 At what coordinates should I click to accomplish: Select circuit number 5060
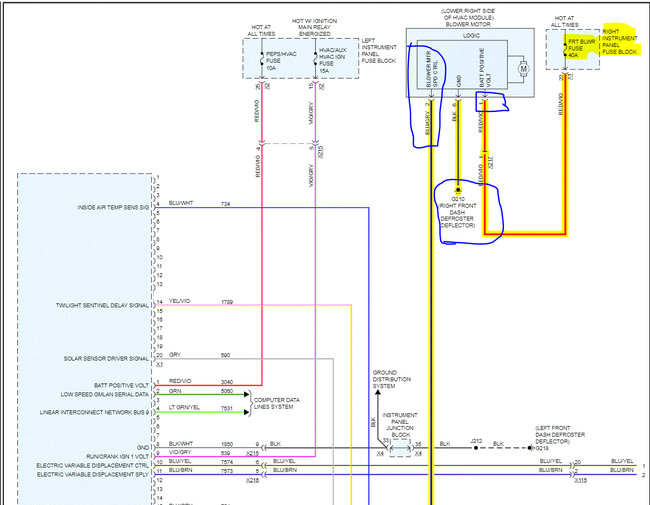click(227, 391)
